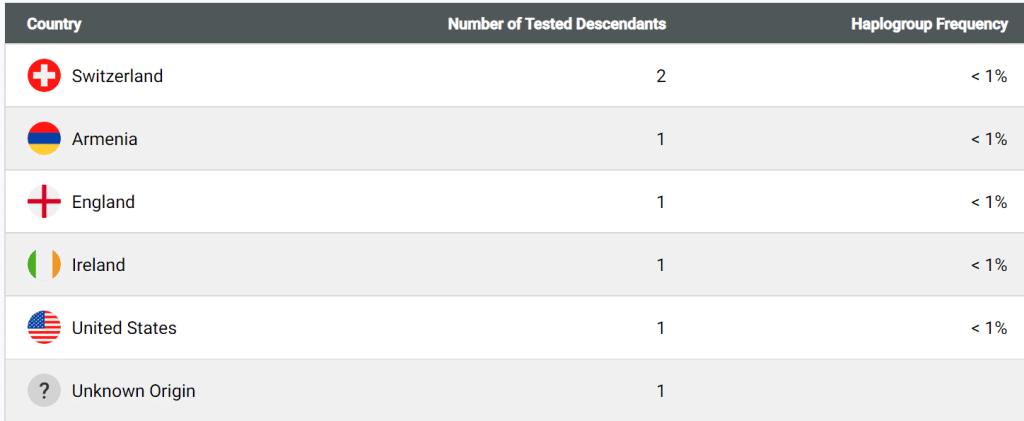1024x421 pixels.
Task: Sort by Number of Tested Descendants header
Action: pos(556,24)
